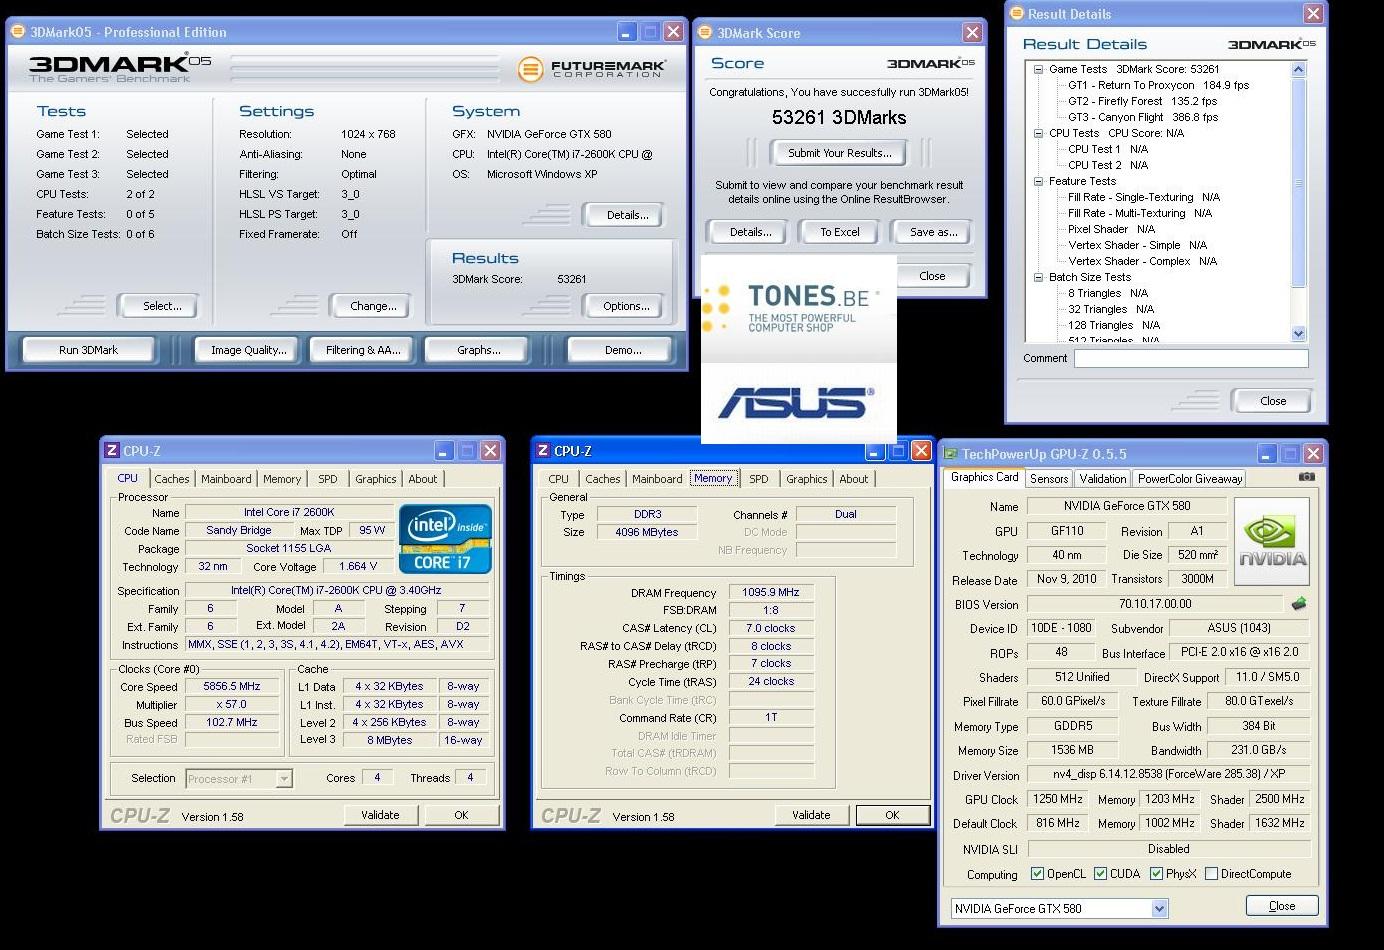Click the To Excel button
This screenshot has width=1384, height=950.
tap(839, 232)
